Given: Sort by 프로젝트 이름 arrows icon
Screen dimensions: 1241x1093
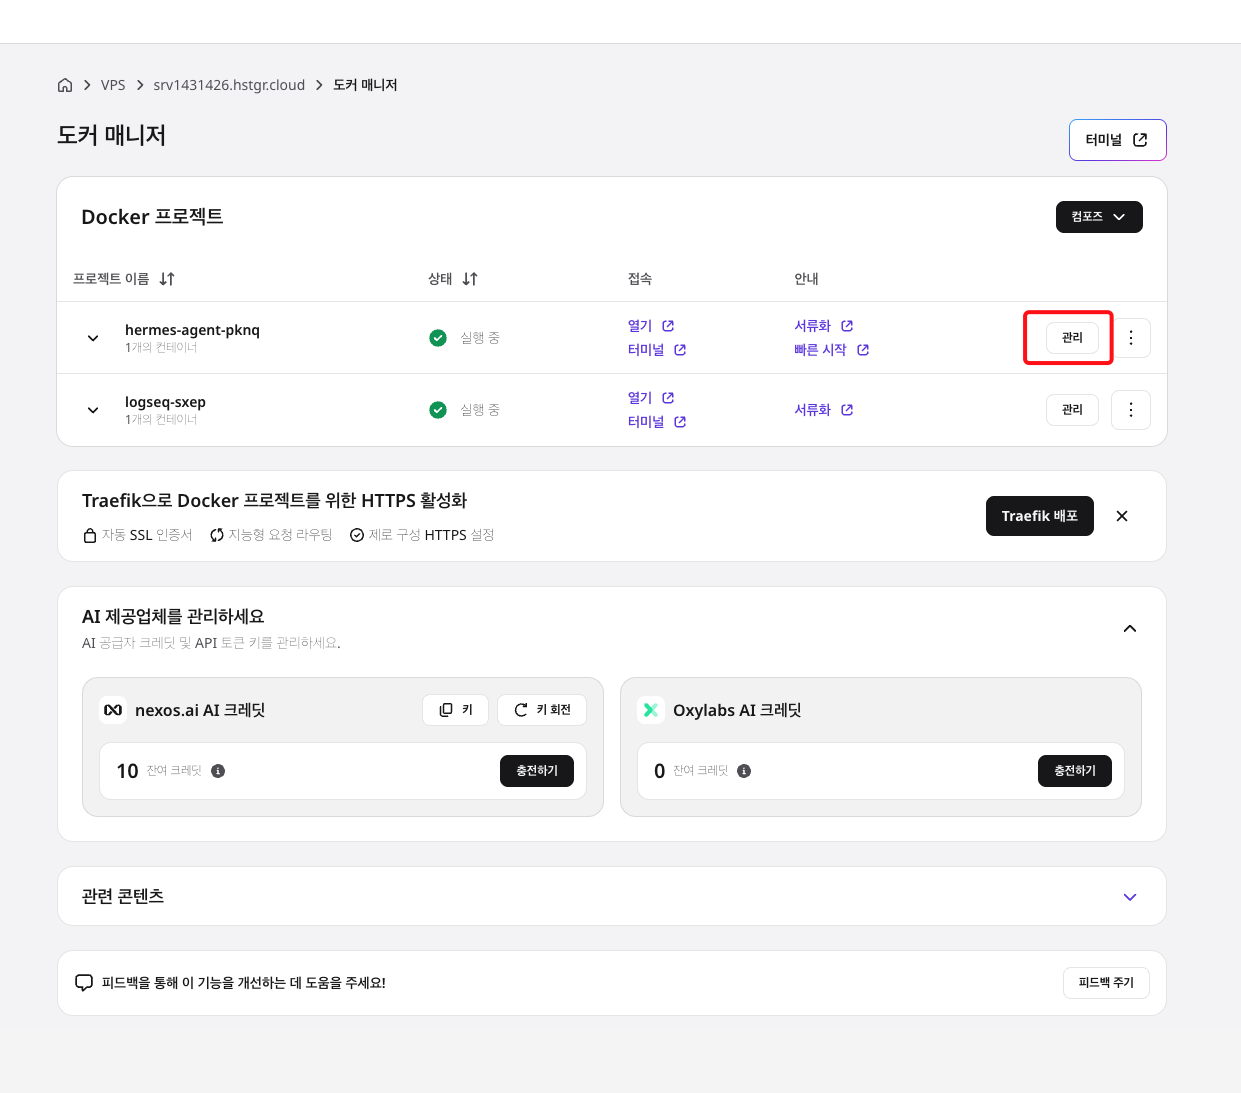Looking at the screenshot, I should pos(167,279).
